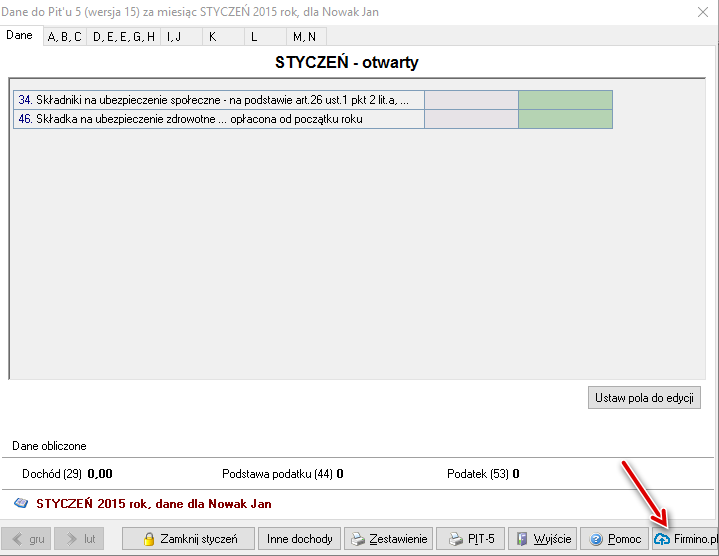The width and height of the screenshot is (719, 556).
Task: Click the book icon beside STYCZEŃ 2015 status
Action: 21,504
